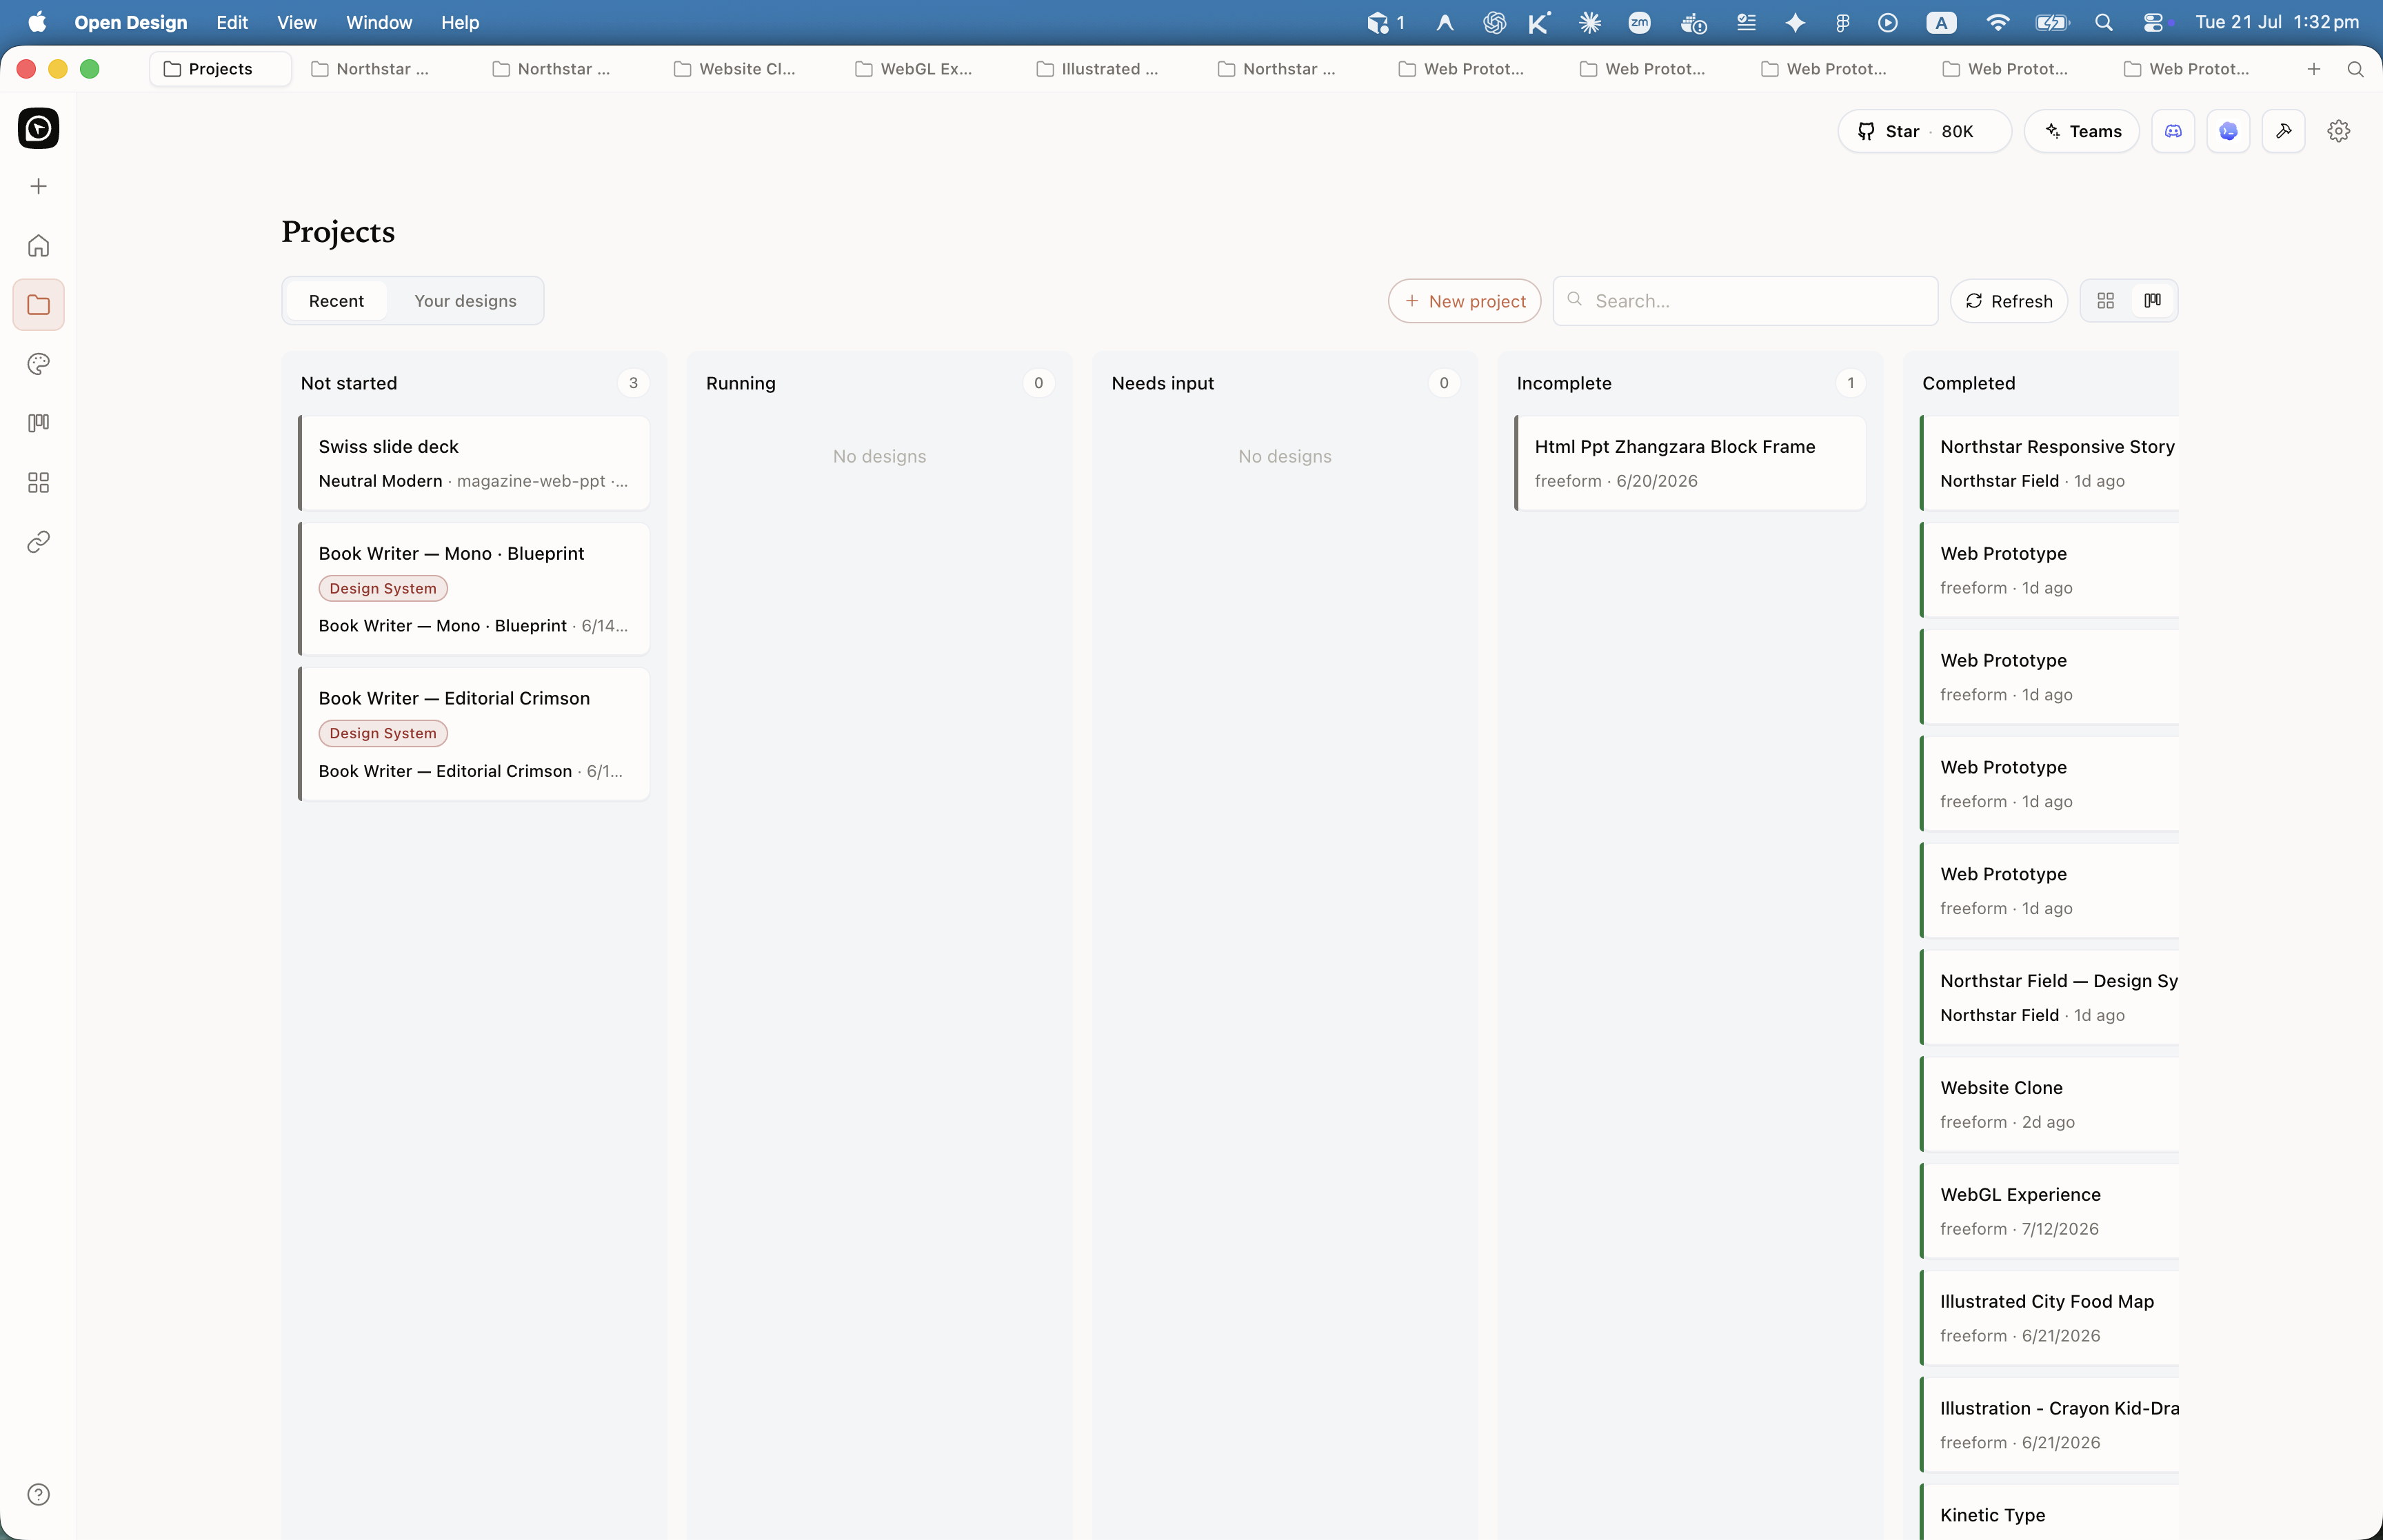Click the date and time in menu bar
2383x1540 pixels.
(x=2277, y=22)
